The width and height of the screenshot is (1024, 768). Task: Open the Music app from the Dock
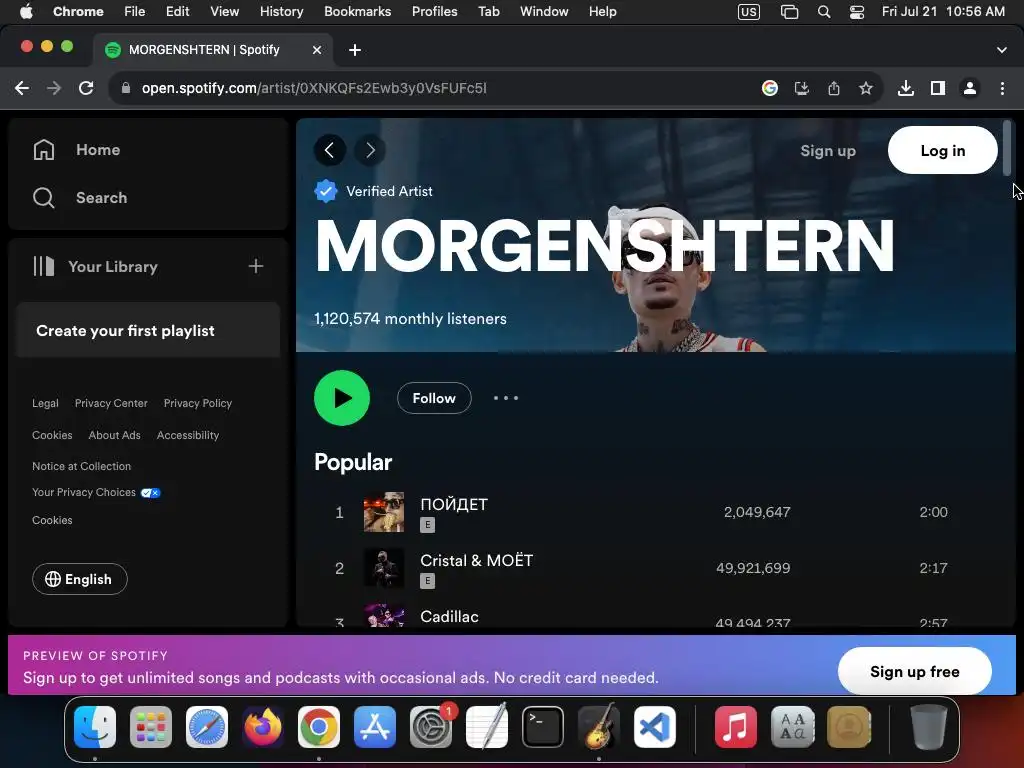(735, 727)
